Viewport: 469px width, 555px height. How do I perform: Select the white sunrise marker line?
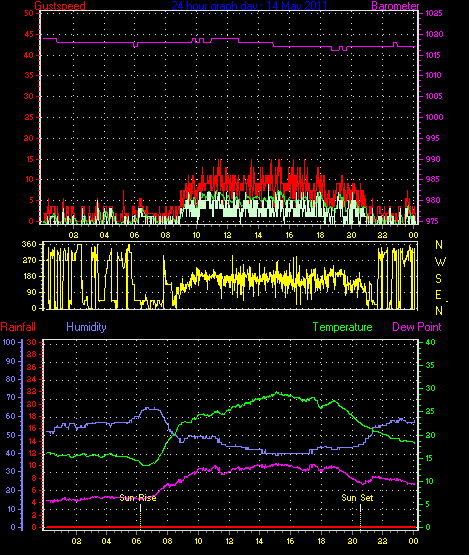click(x=141, y=509)
